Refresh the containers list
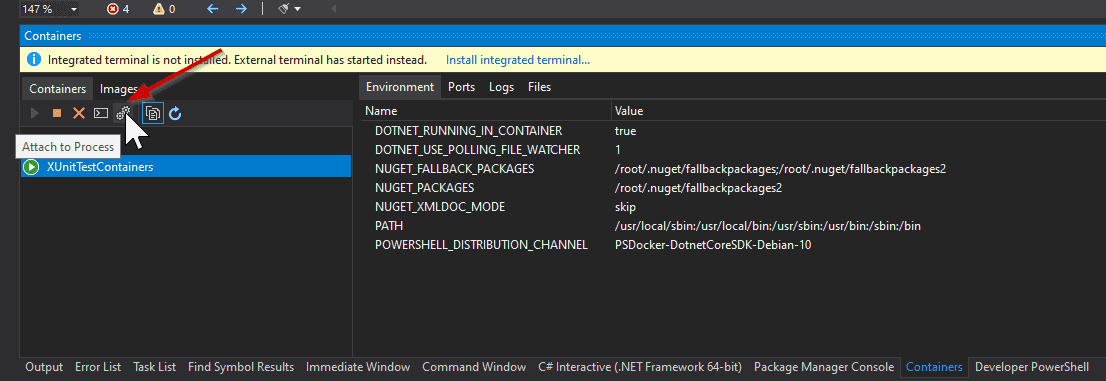Image resolution: width=1106 pixels, height=381 pixels. [x=175, y=113]
